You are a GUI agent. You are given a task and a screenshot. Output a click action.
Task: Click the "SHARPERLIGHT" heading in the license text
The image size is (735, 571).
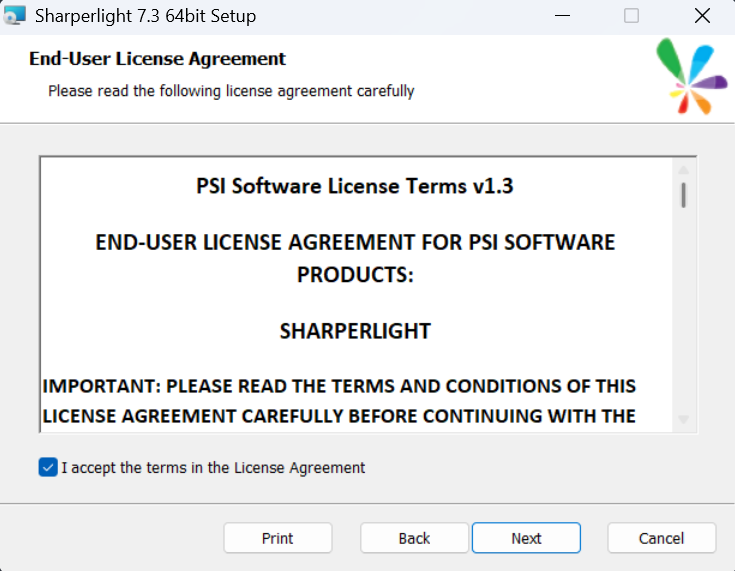pyautogui.click(x=355, y=331)
